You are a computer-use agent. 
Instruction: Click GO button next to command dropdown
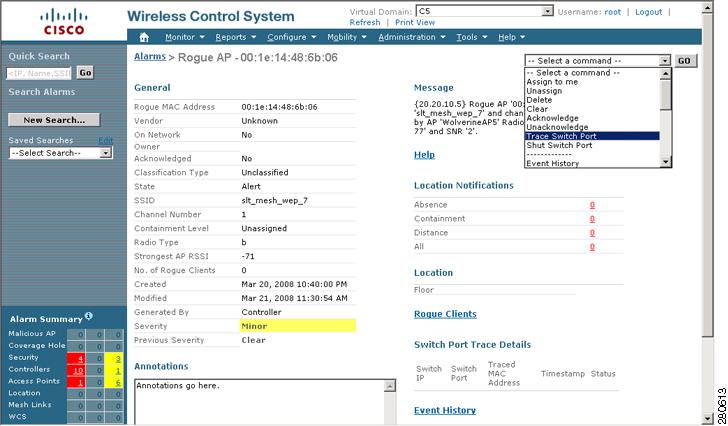[x=684, y=61]
